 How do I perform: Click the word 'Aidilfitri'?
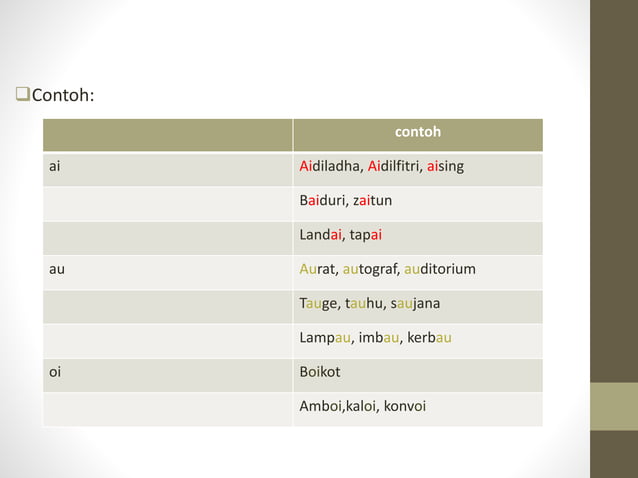pos(394,167)
